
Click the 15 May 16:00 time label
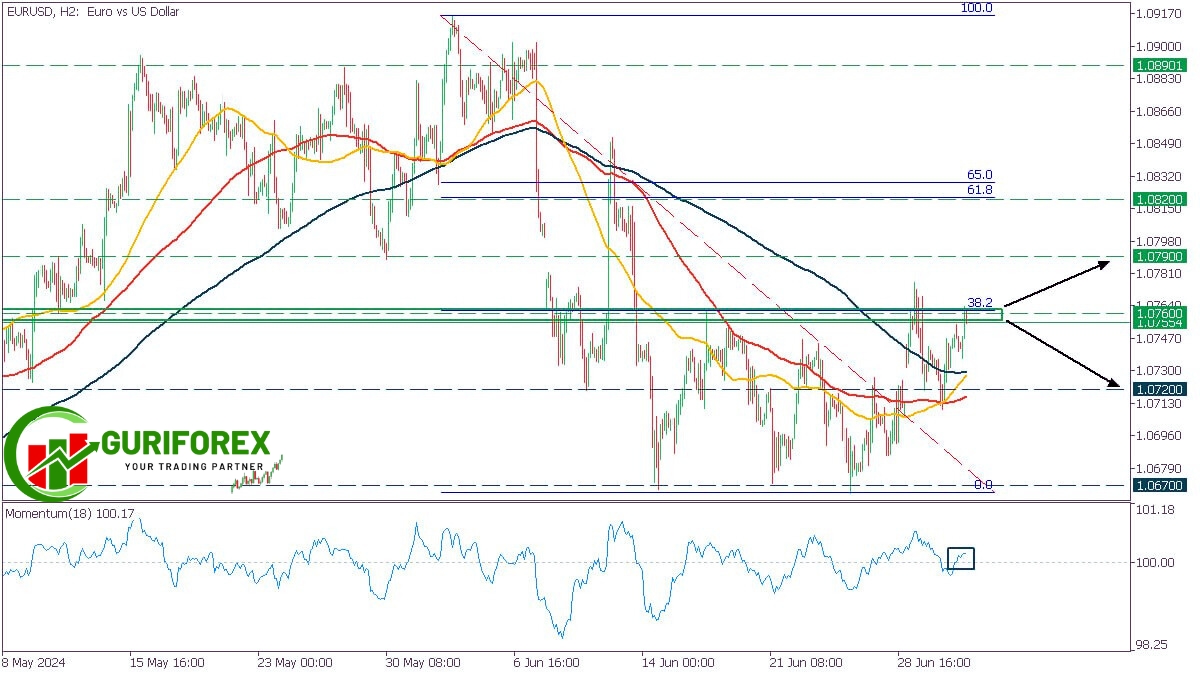(167, 663)
